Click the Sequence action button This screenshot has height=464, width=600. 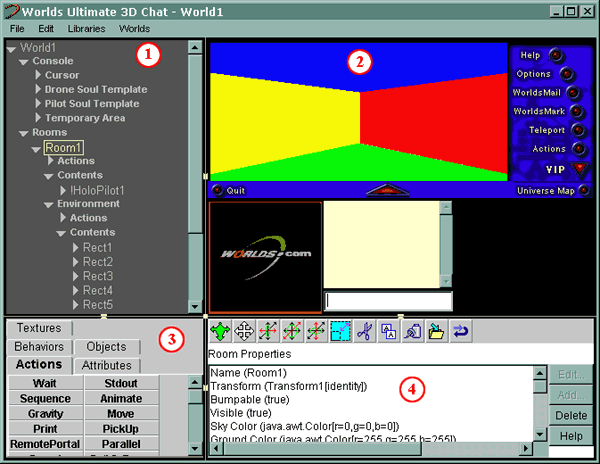(45, 398)
